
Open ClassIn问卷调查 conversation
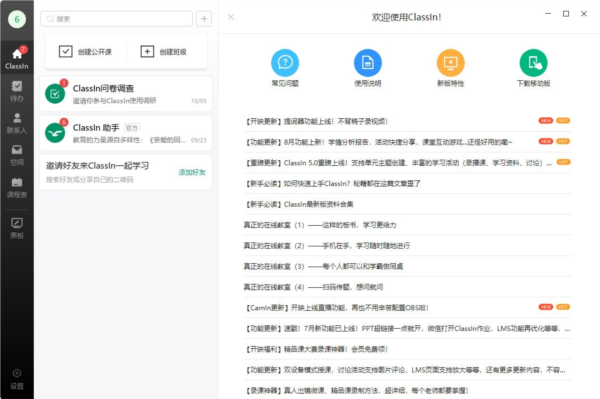[126, 94]
